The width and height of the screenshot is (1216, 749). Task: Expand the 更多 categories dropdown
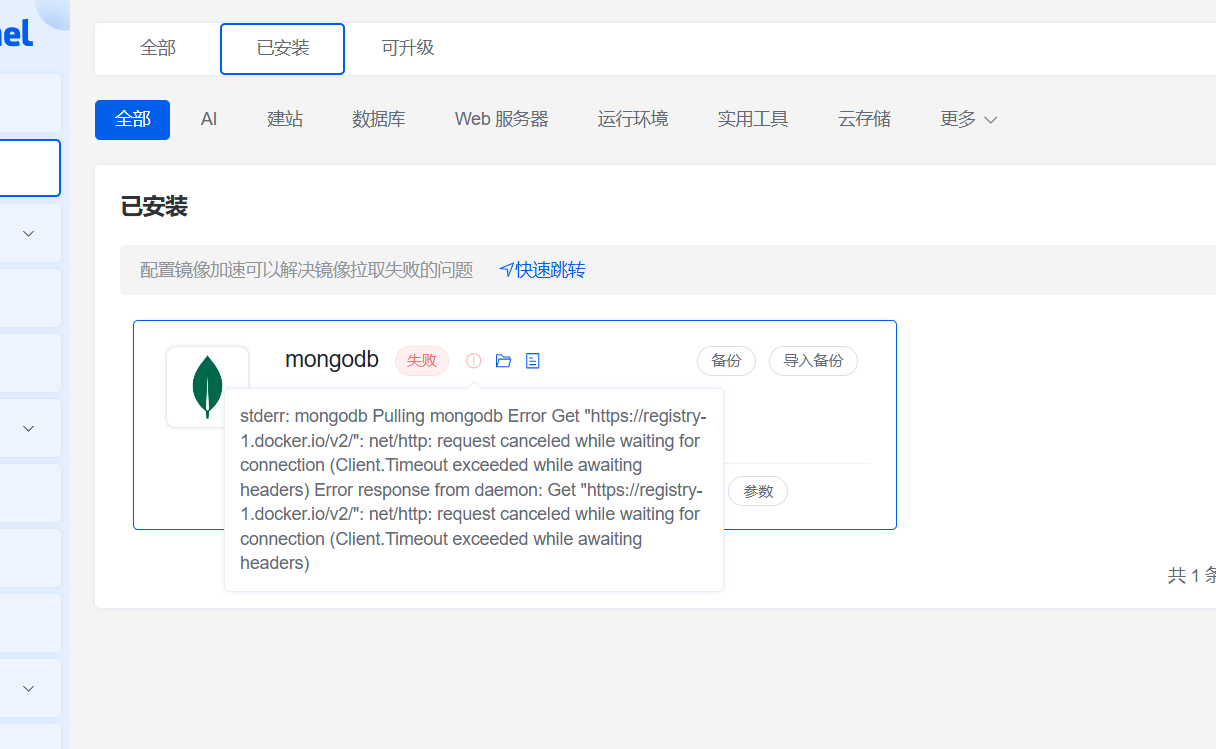968,119
